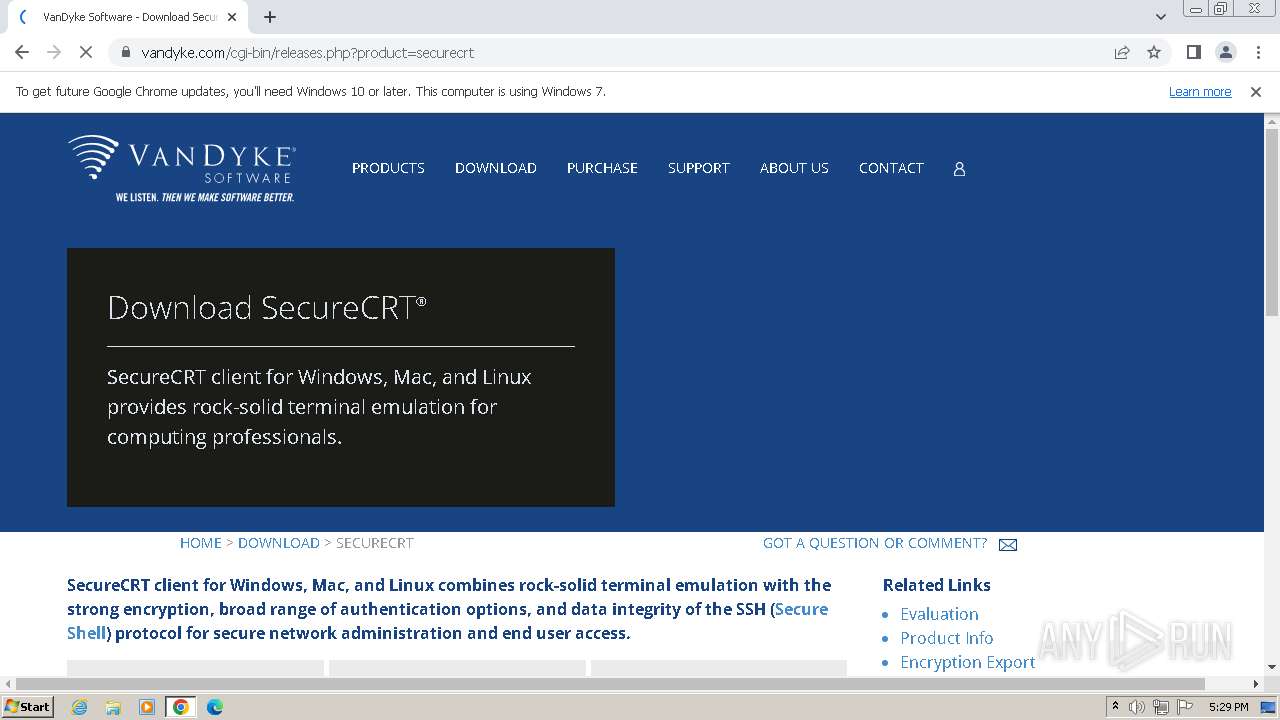Open the PURCHASE menu
1280x720 pixels.
pos(602,168)
